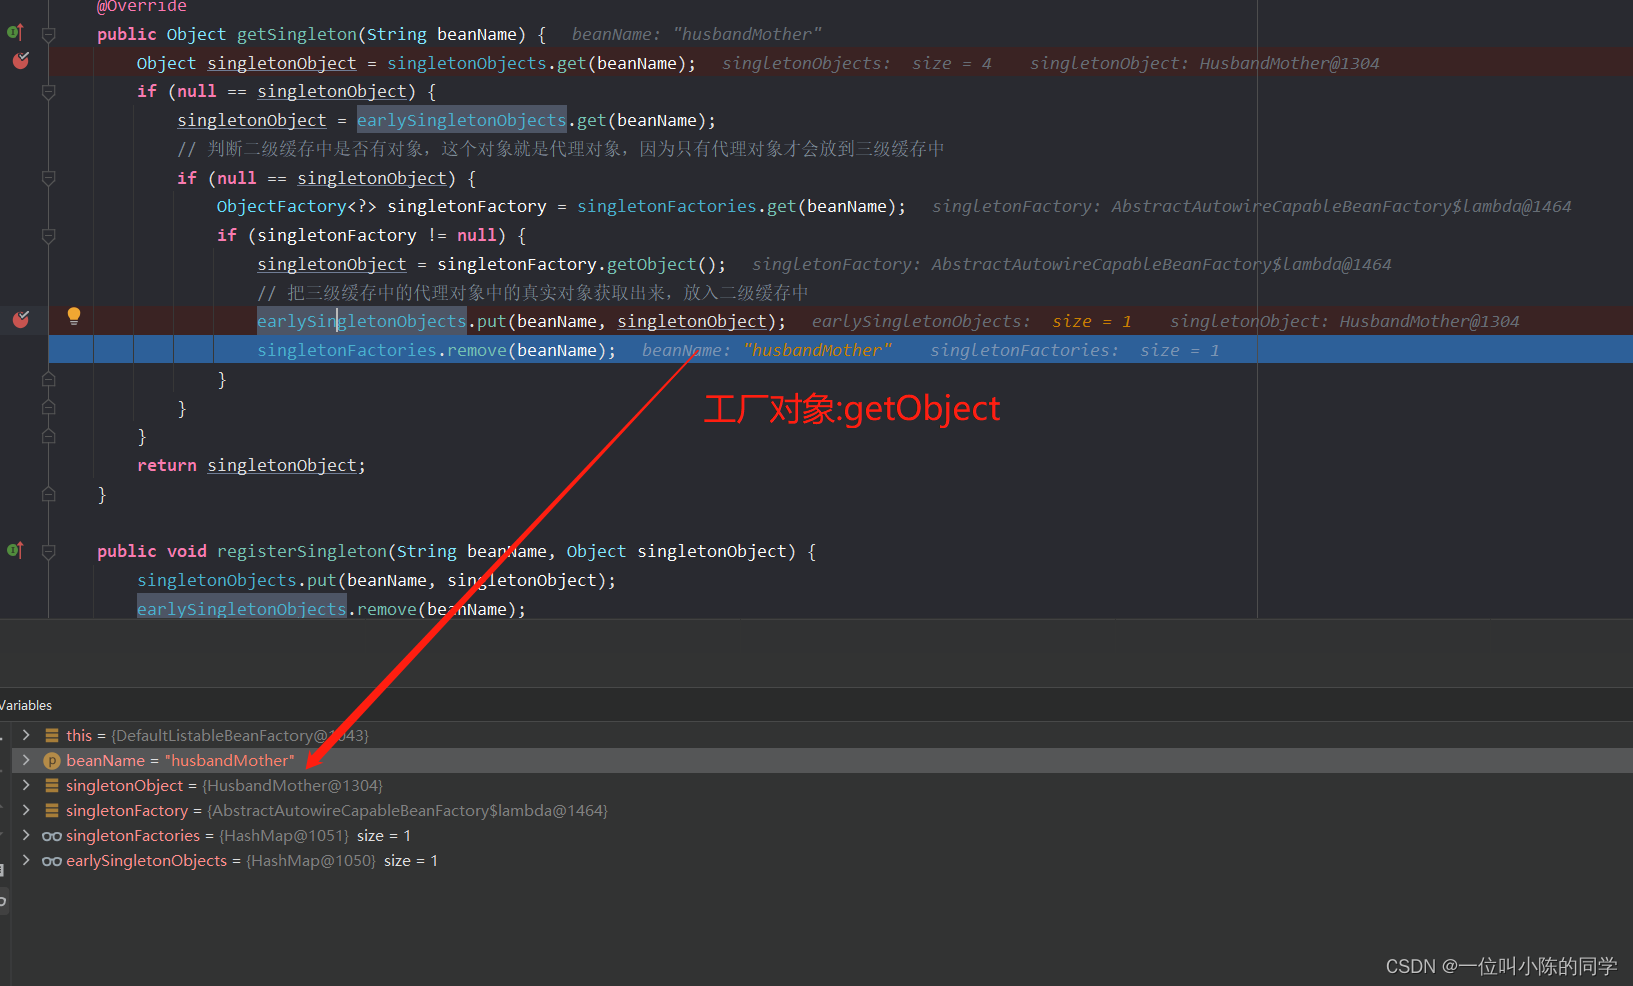Screen dimensions: 1633x986
Task: Click the @Override annotation
Action: (141, 6)
